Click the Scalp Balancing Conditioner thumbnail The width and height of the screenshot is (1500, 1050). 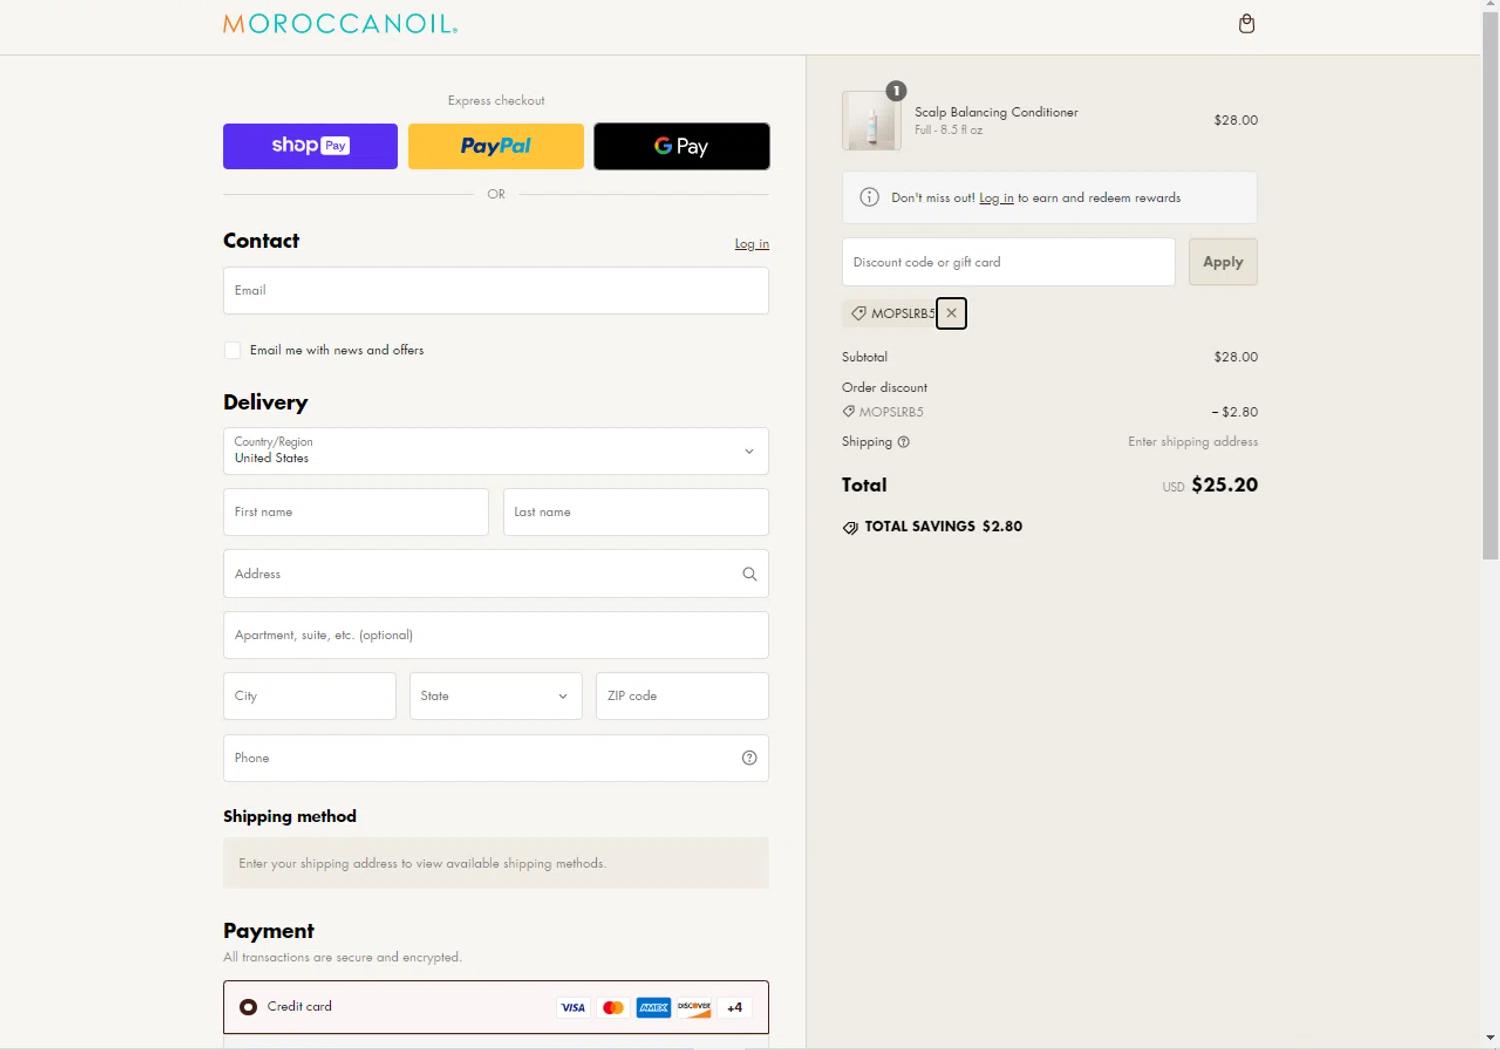click(x=872, y=121)
